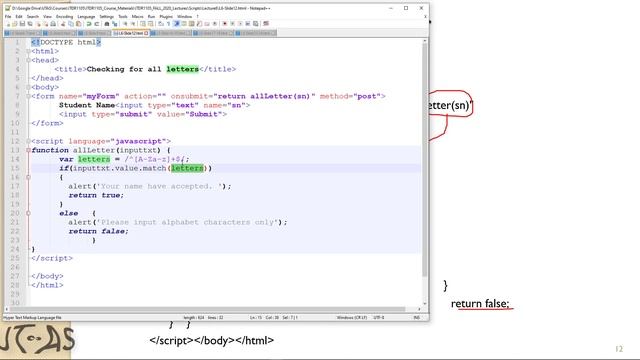Open the User Defined Language icon

pyautogui.click(x=184, y=24)
